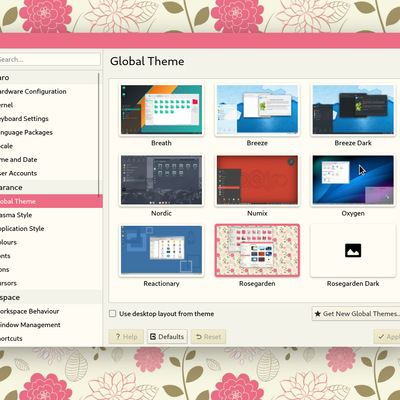This screenshot has height=400, width=400.
Task: Select the highlighted Global Theme entry
Action: pyautogui.click(x=51, y=201)
